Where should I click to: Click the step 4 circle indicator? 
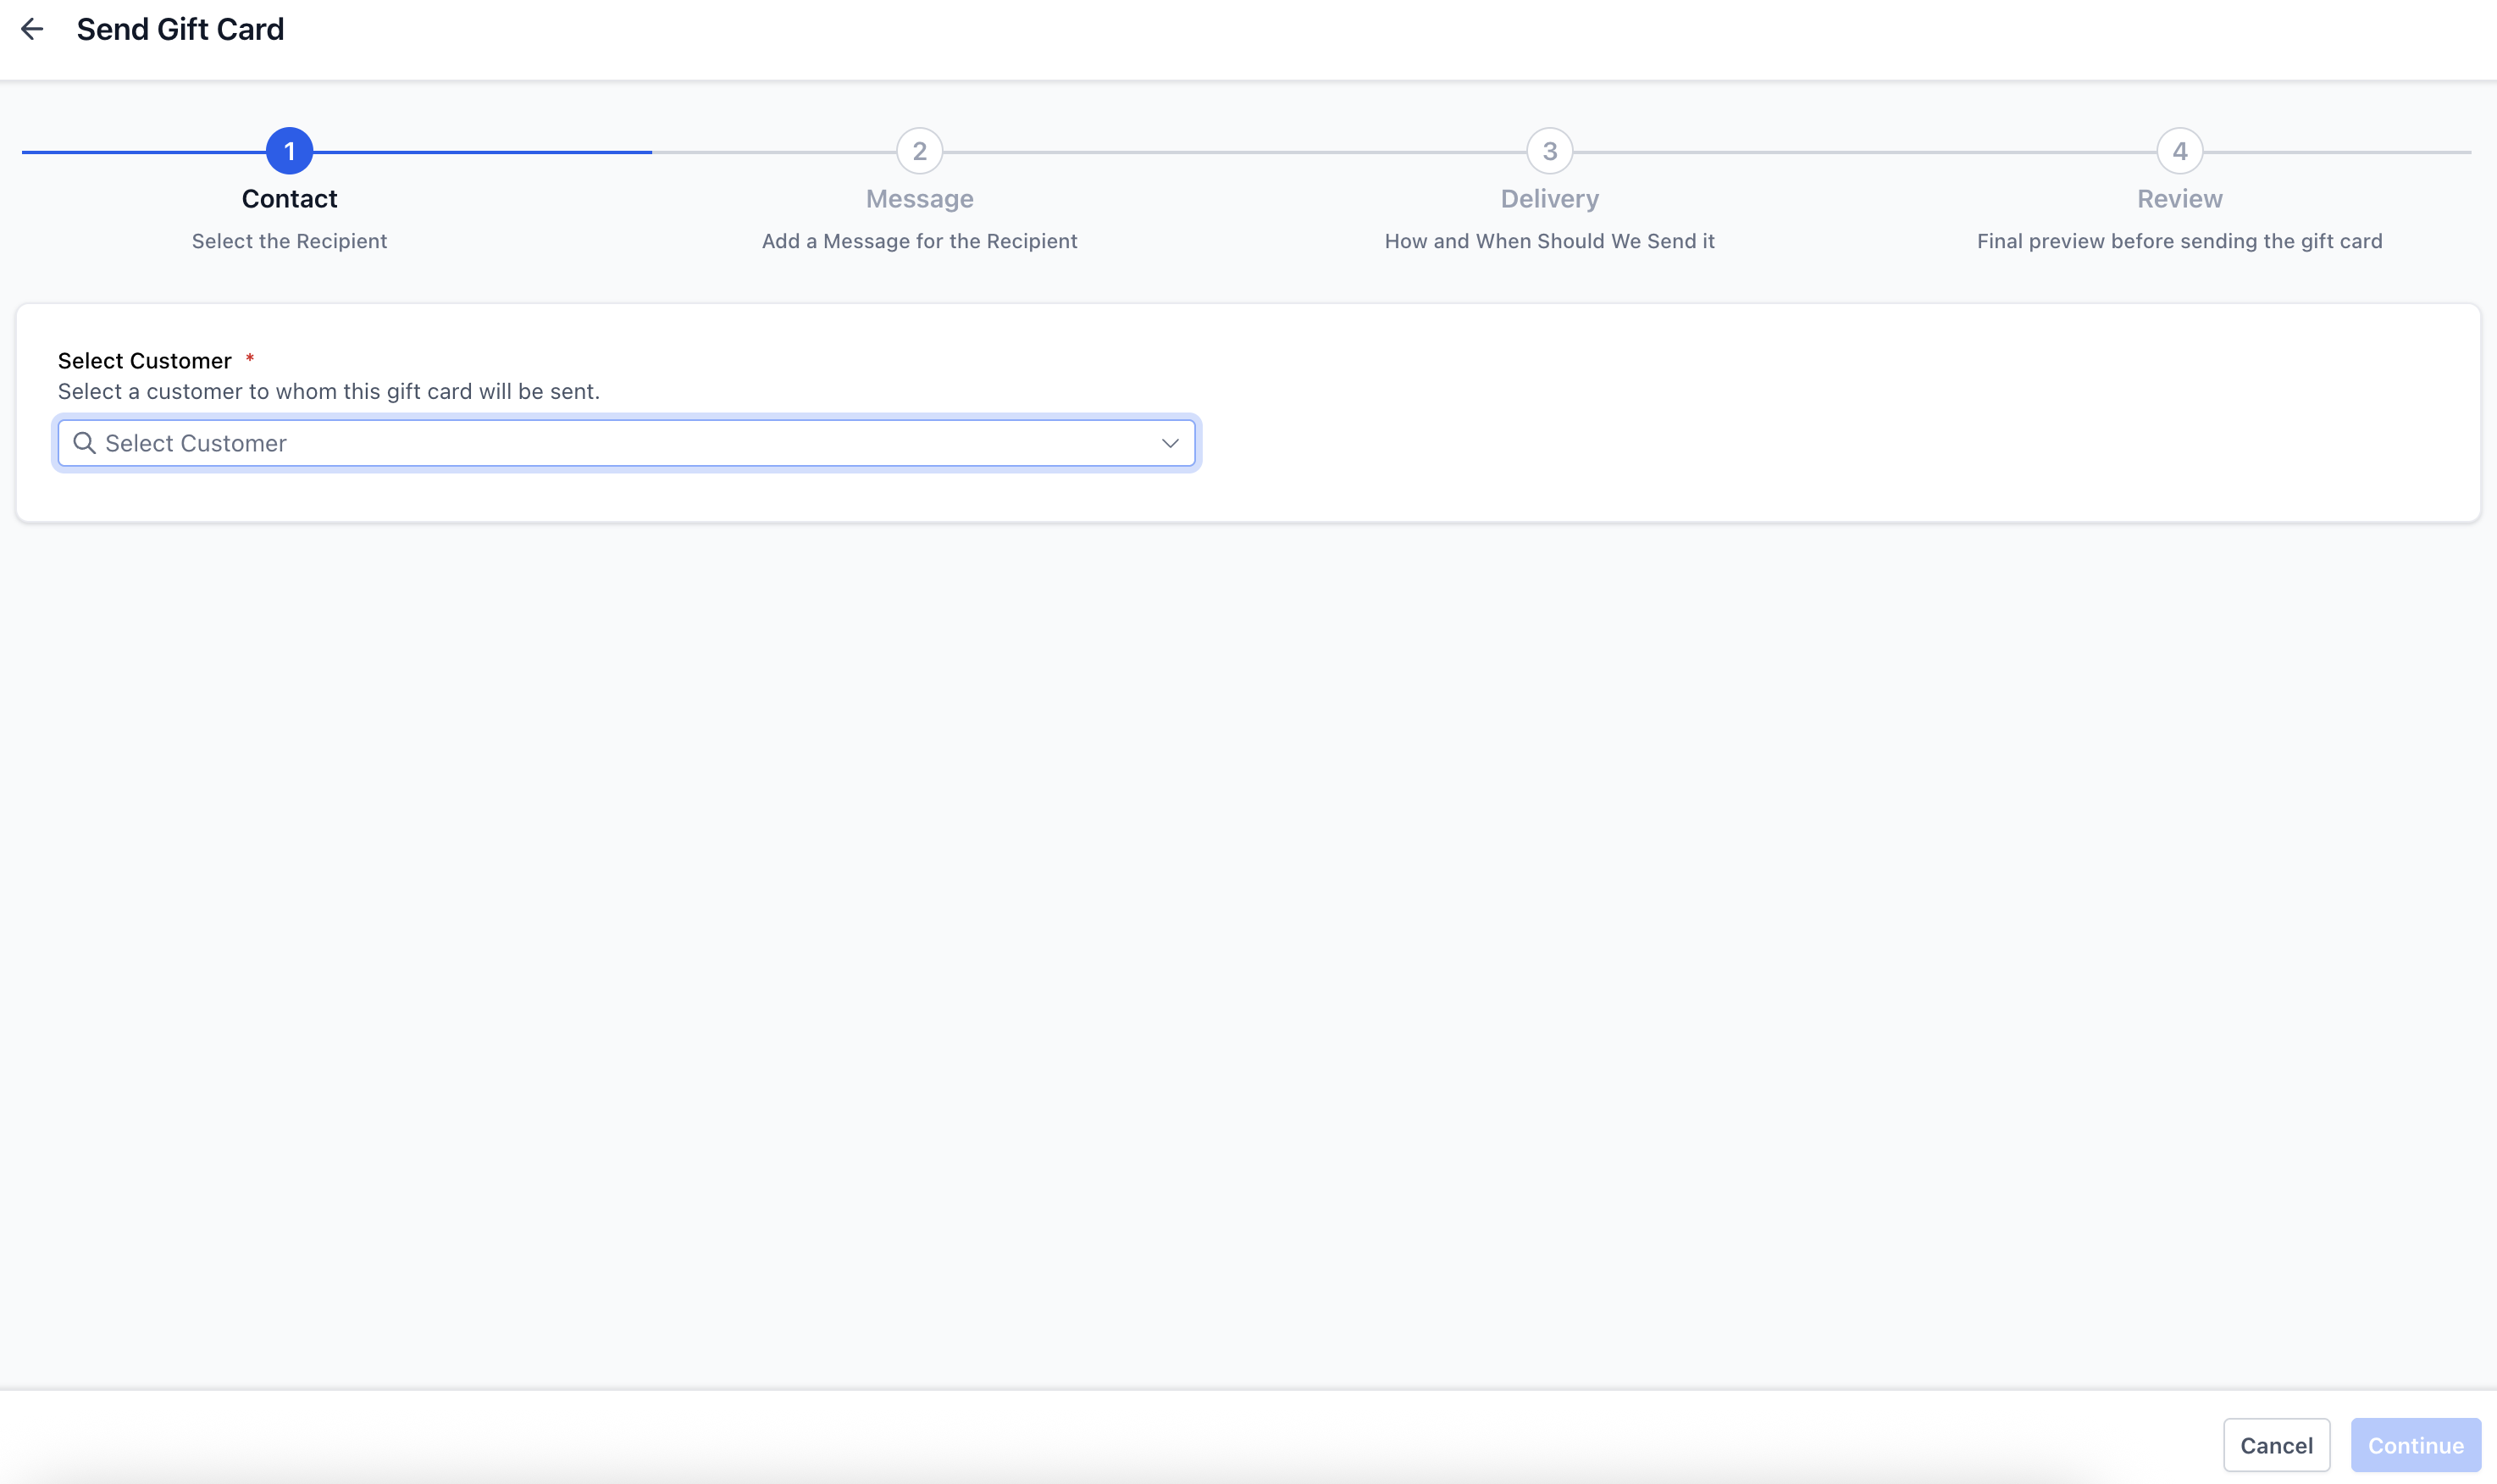coord(2179,151)
